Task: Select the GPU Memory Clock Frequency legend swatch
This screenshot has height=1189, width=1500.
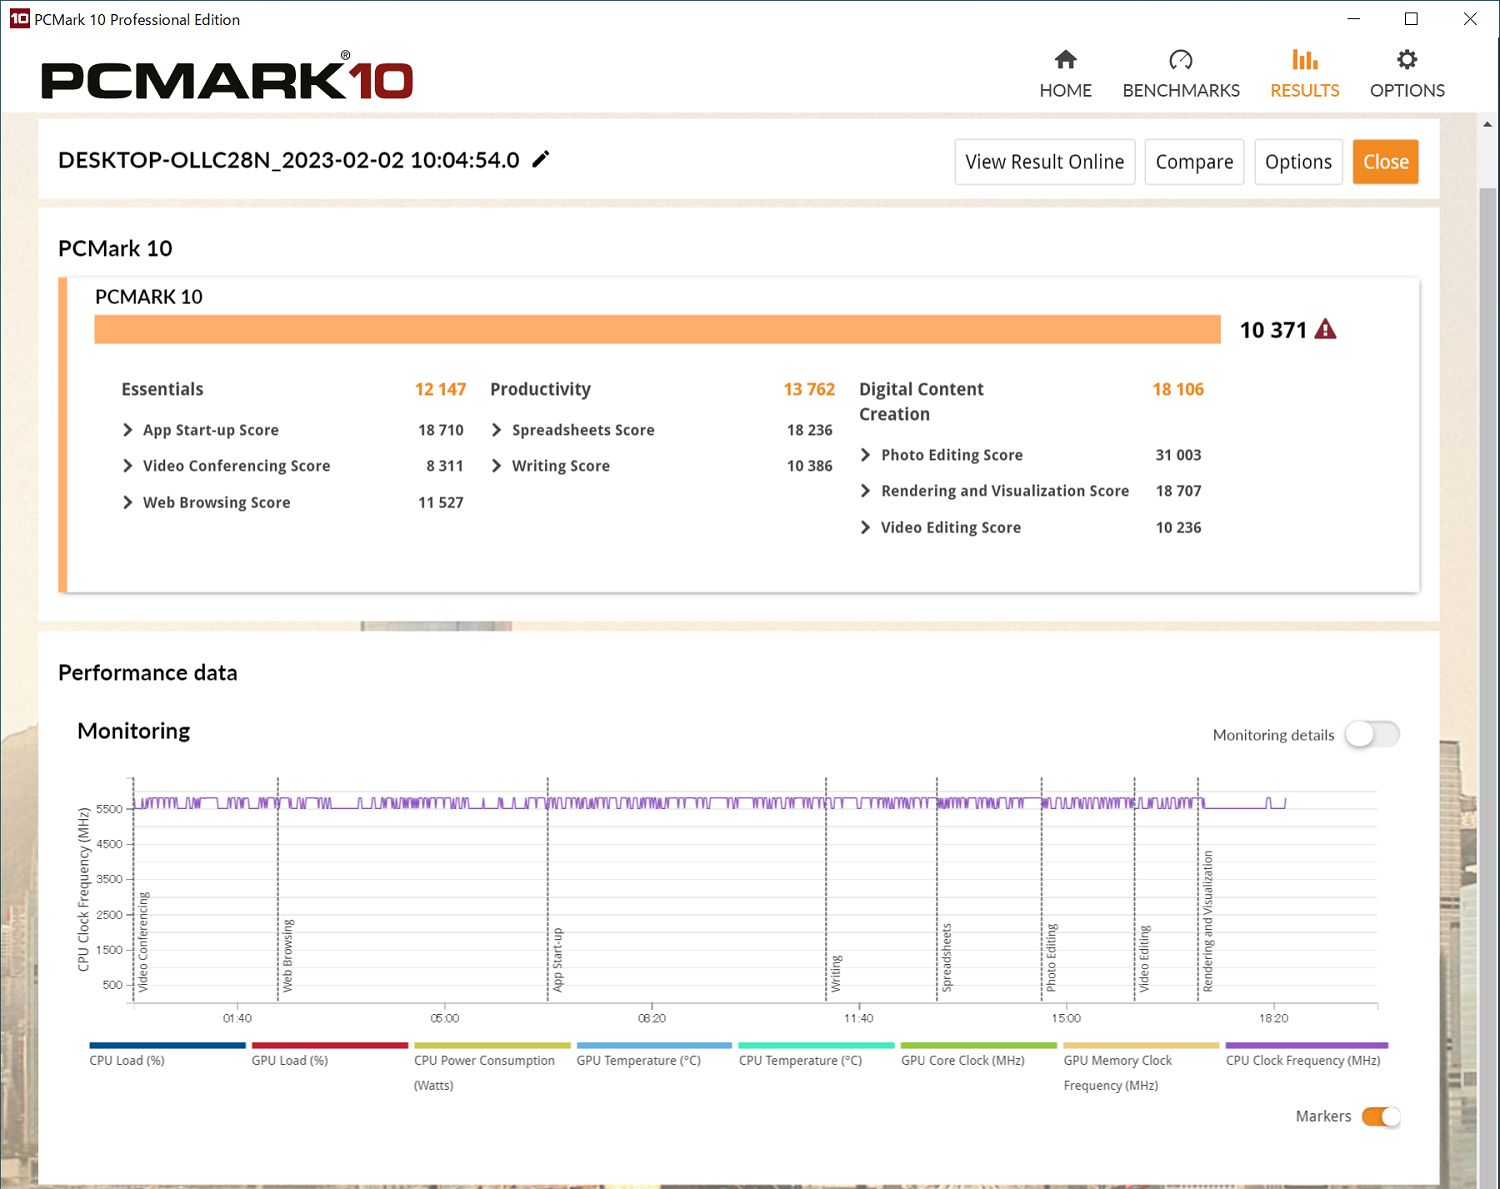Action: [x=1141, y=1045]
